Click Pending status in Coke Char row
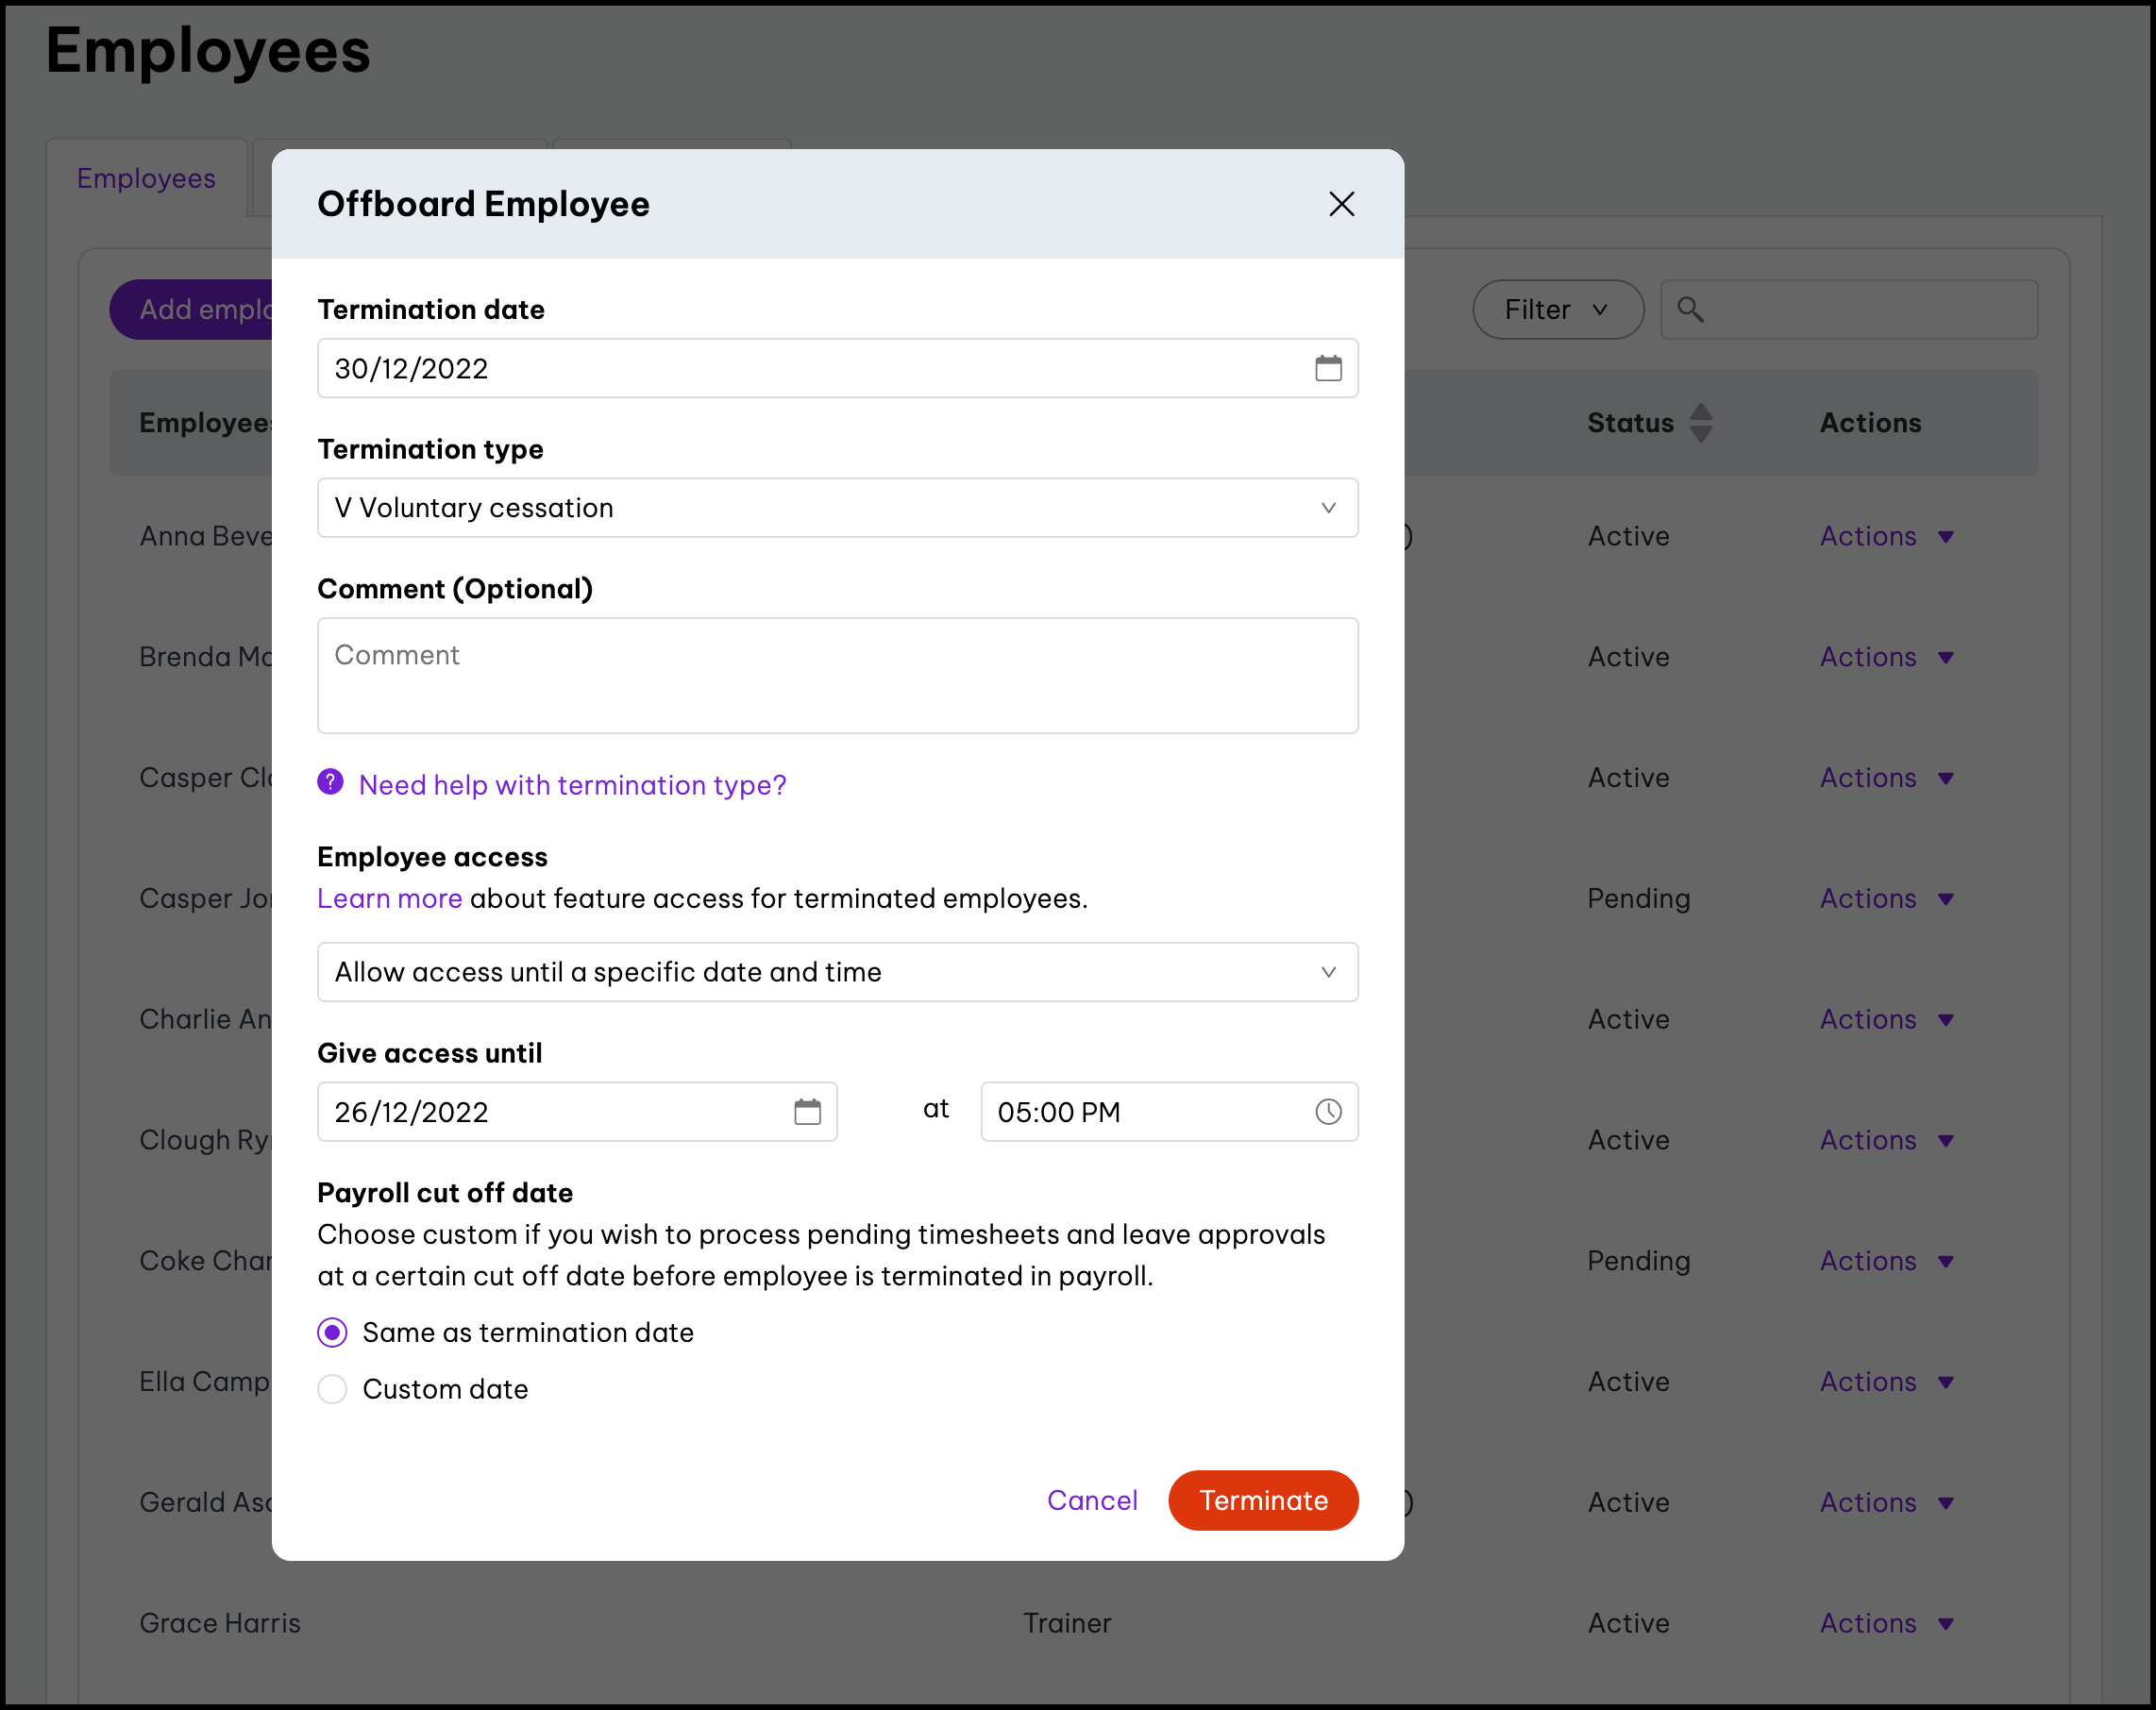This screenshot has height=1710, width=2156. (x=1638, y=1261)
